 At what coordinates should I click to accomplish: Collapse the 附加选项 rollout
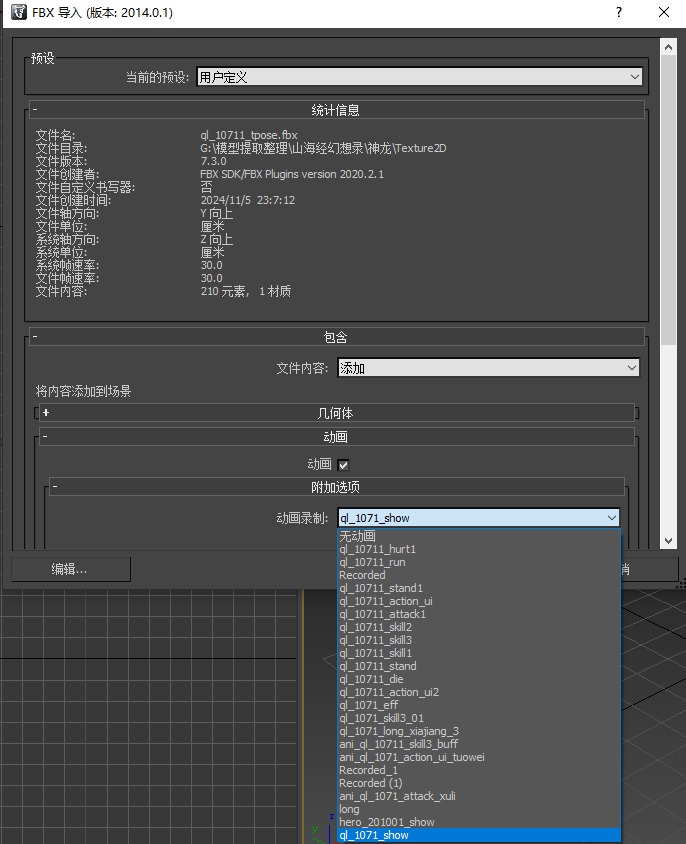[337, 487]
